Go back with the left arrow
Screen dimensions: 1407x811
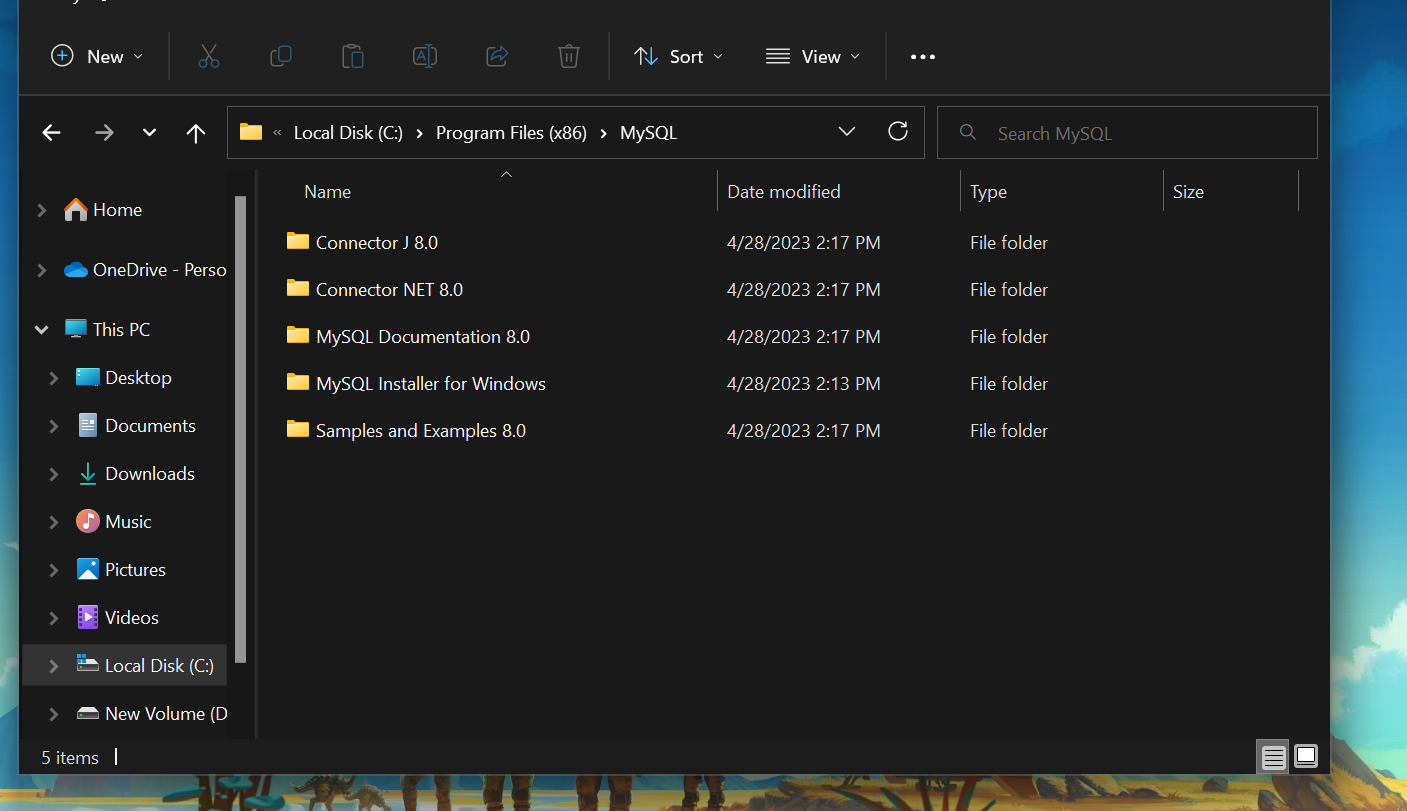[52, 133]
